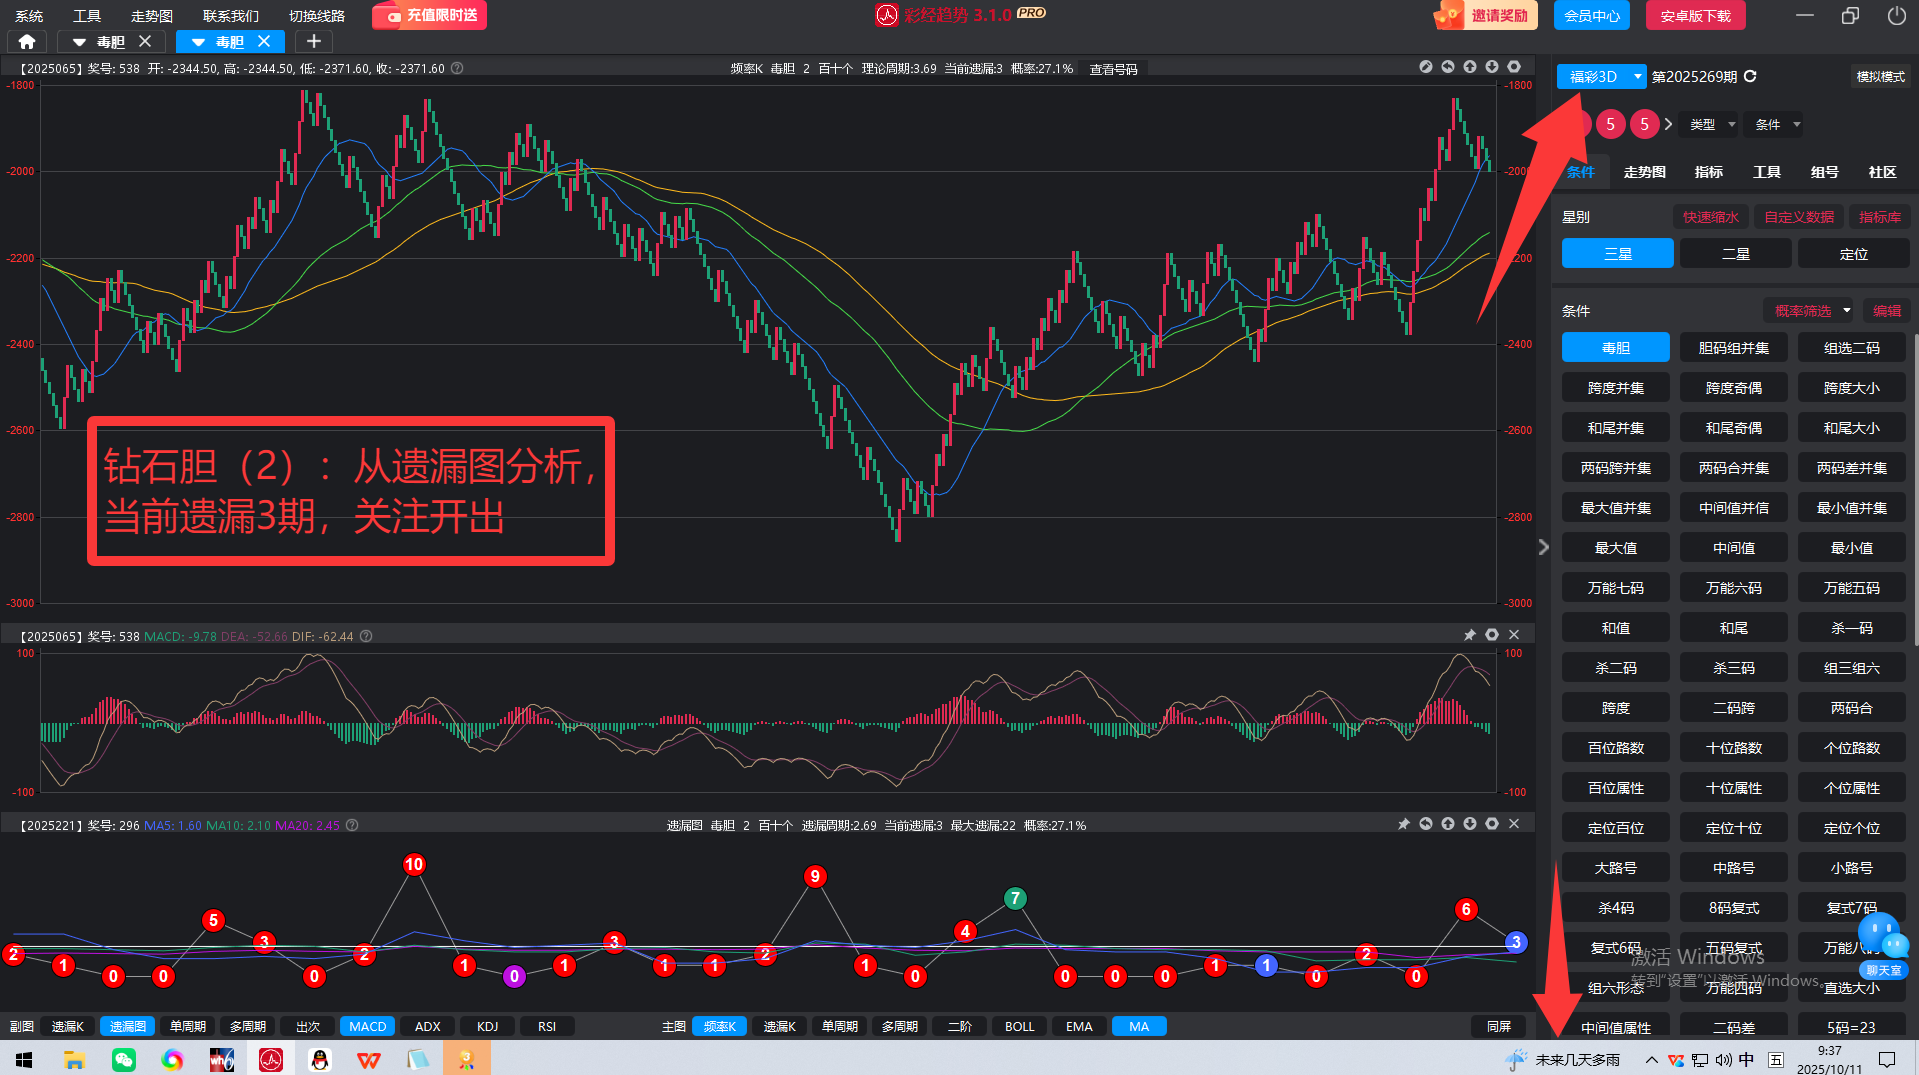This screenshot has width=1919, height=1075.
Task: Open the 福彩3D lottery dropdown
Action: pyautogui.click(x=1601, y=76)
